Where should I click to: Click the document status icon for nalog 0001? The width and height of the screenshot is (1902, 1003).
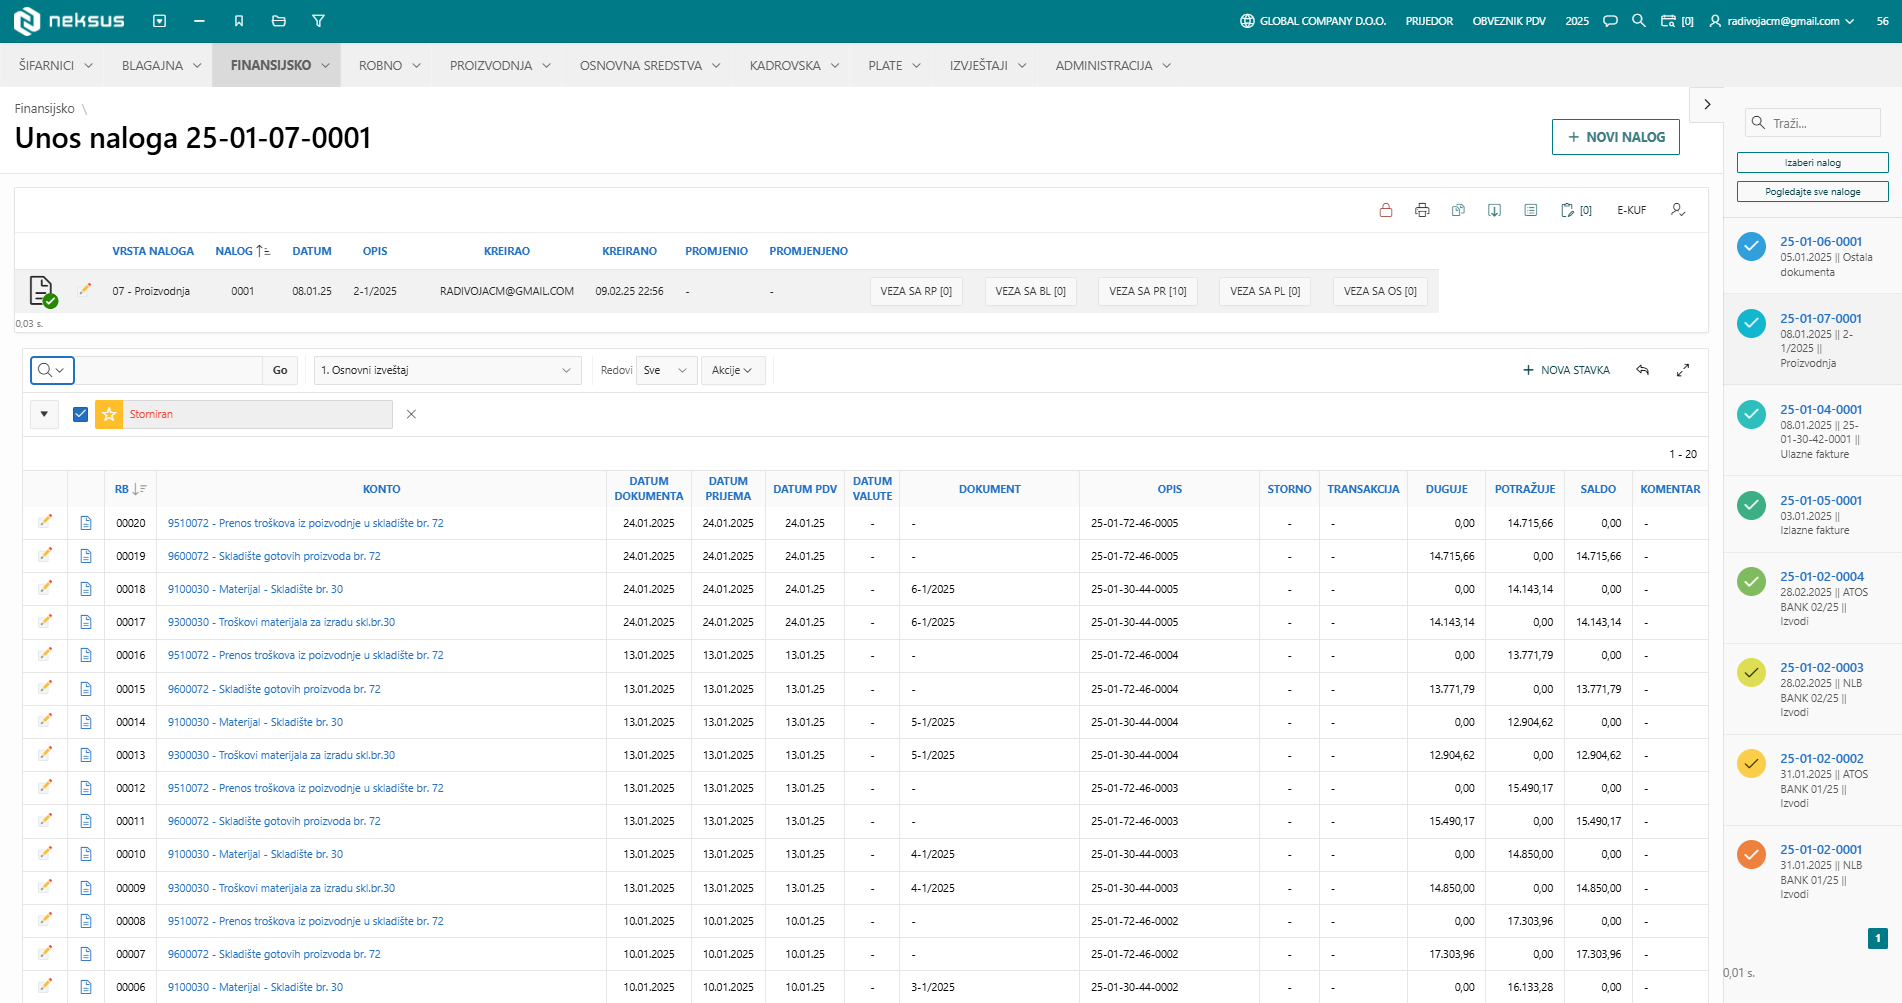tap(42, 291)
